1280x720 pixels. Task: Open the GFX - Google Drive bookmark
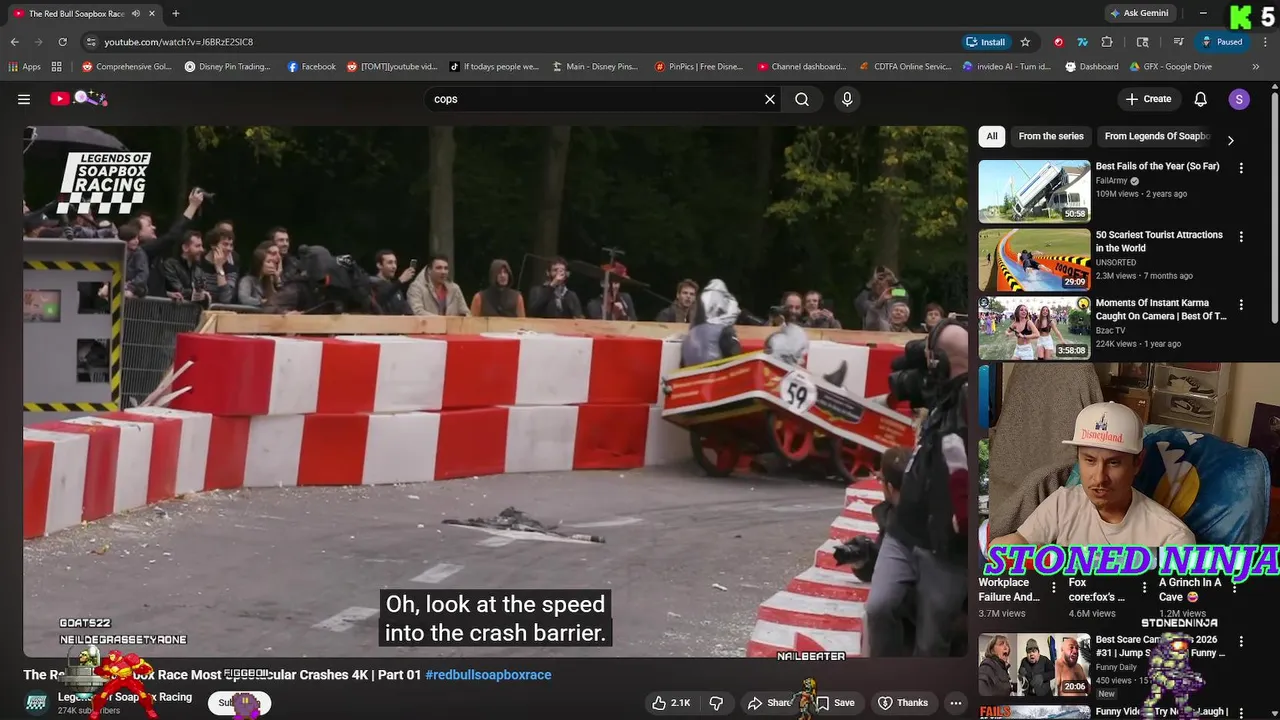[1171, 67]
